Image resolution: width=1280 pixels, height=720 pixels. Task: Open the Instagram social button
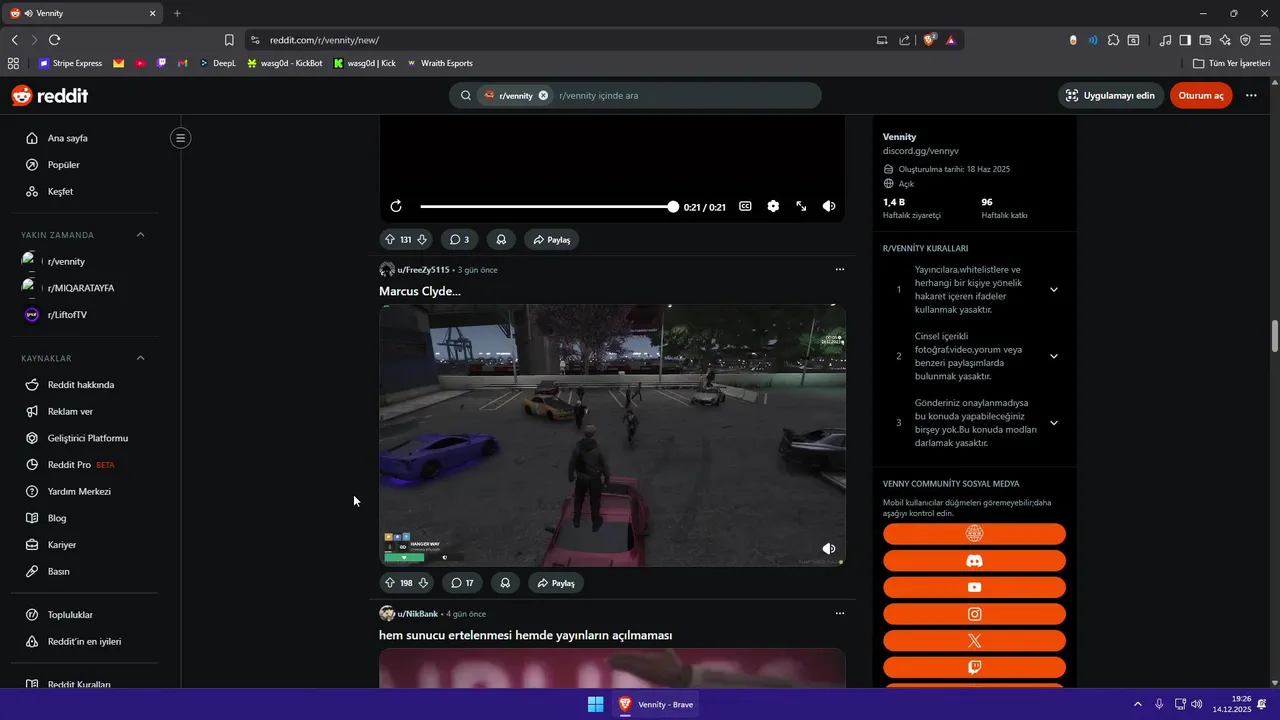974,614
